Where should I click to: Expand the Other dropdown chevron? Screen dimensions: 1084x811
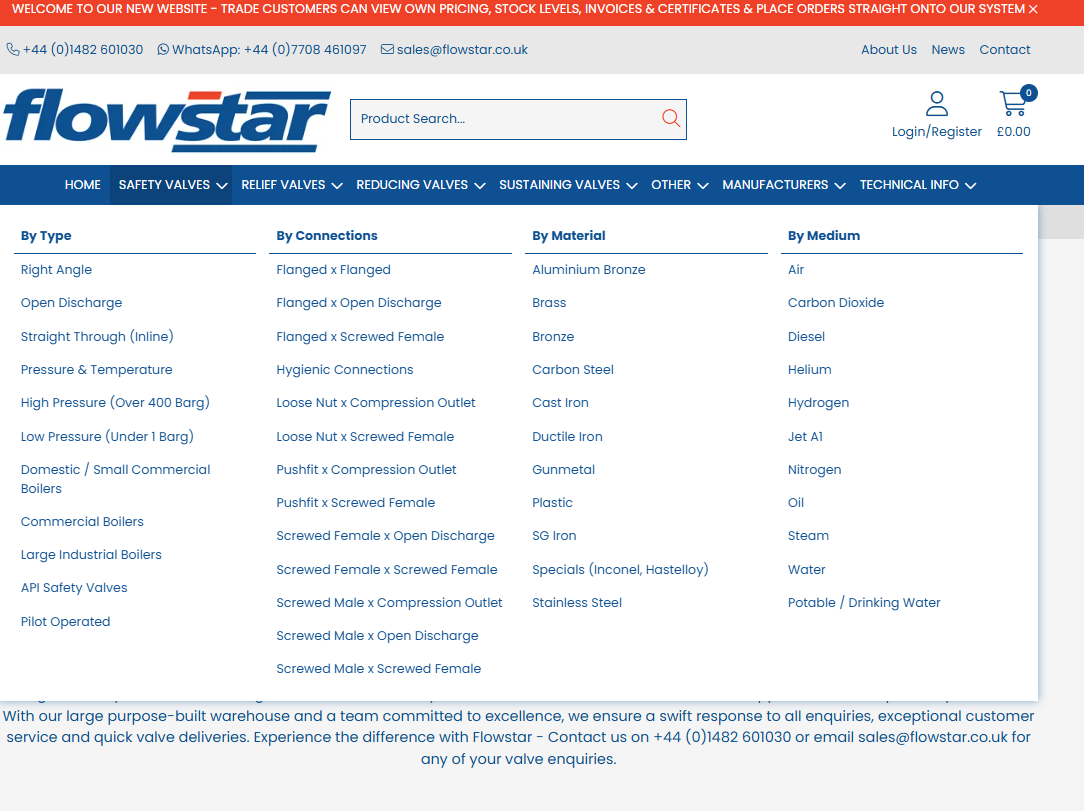tap(702, 185)
